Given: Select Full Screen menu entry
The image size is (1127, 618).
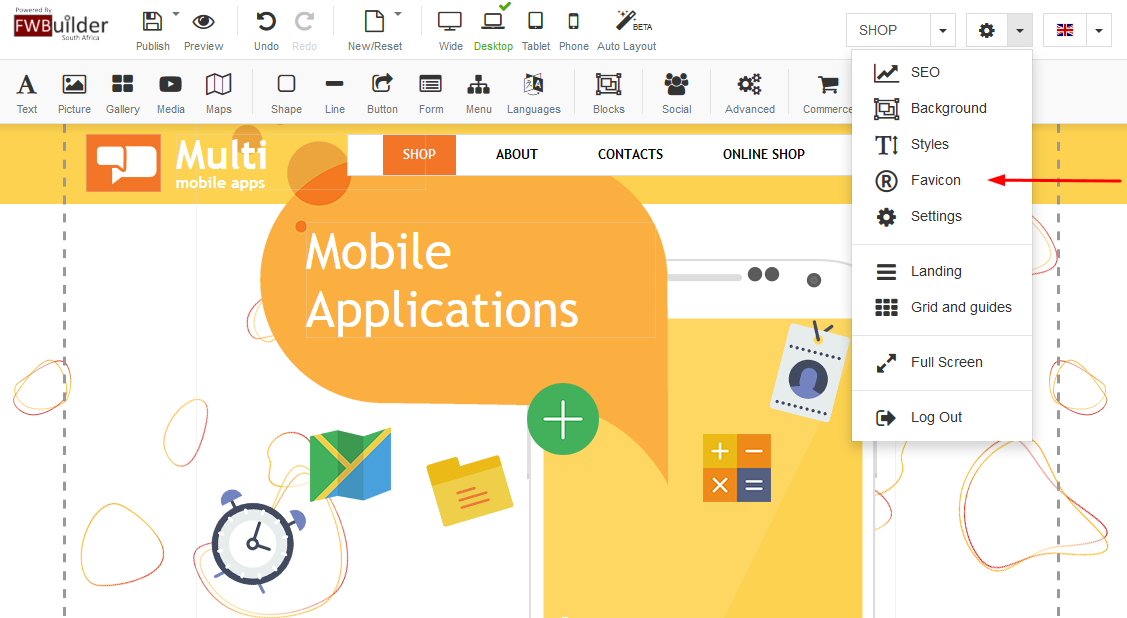Looking at the screenshot, I should click(x=942, y=363).
